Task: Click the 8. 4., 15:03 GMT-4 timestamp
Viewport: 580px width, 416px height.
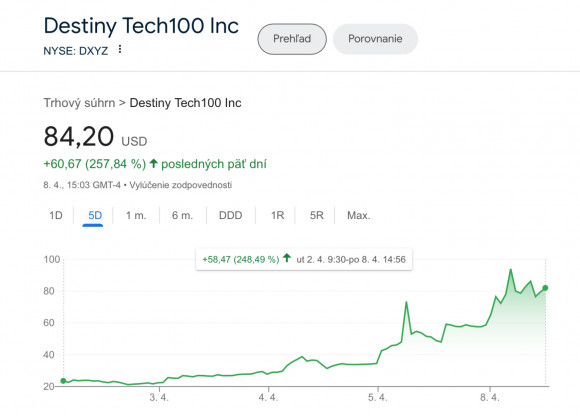Action: pyautogui.click(x=82, y=185)
